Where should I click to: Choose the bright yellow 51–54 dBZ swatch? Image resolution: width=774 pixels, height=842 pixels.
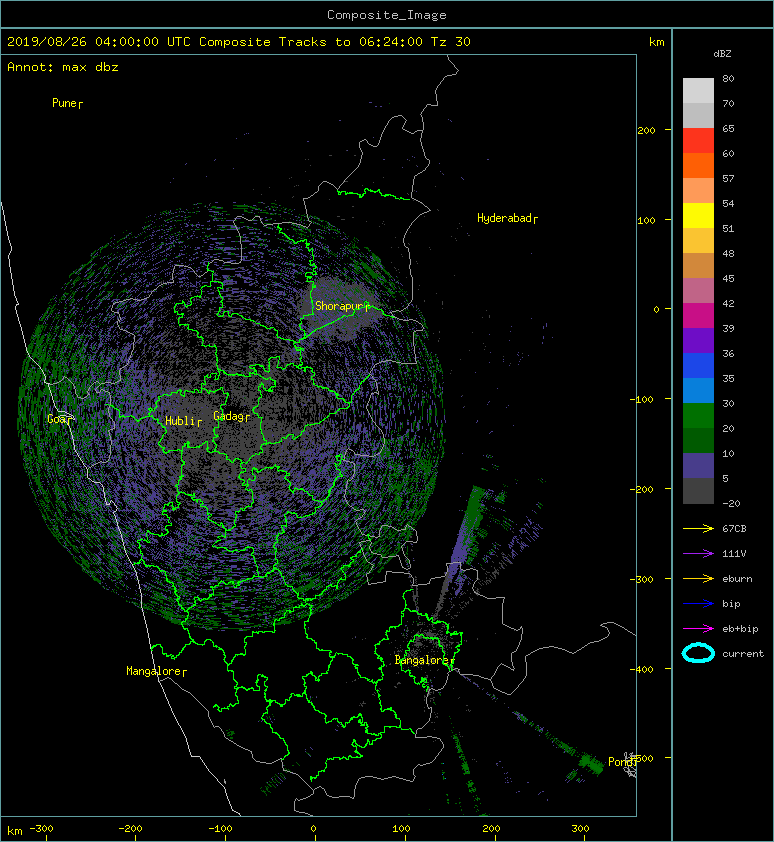pos(698,215)
